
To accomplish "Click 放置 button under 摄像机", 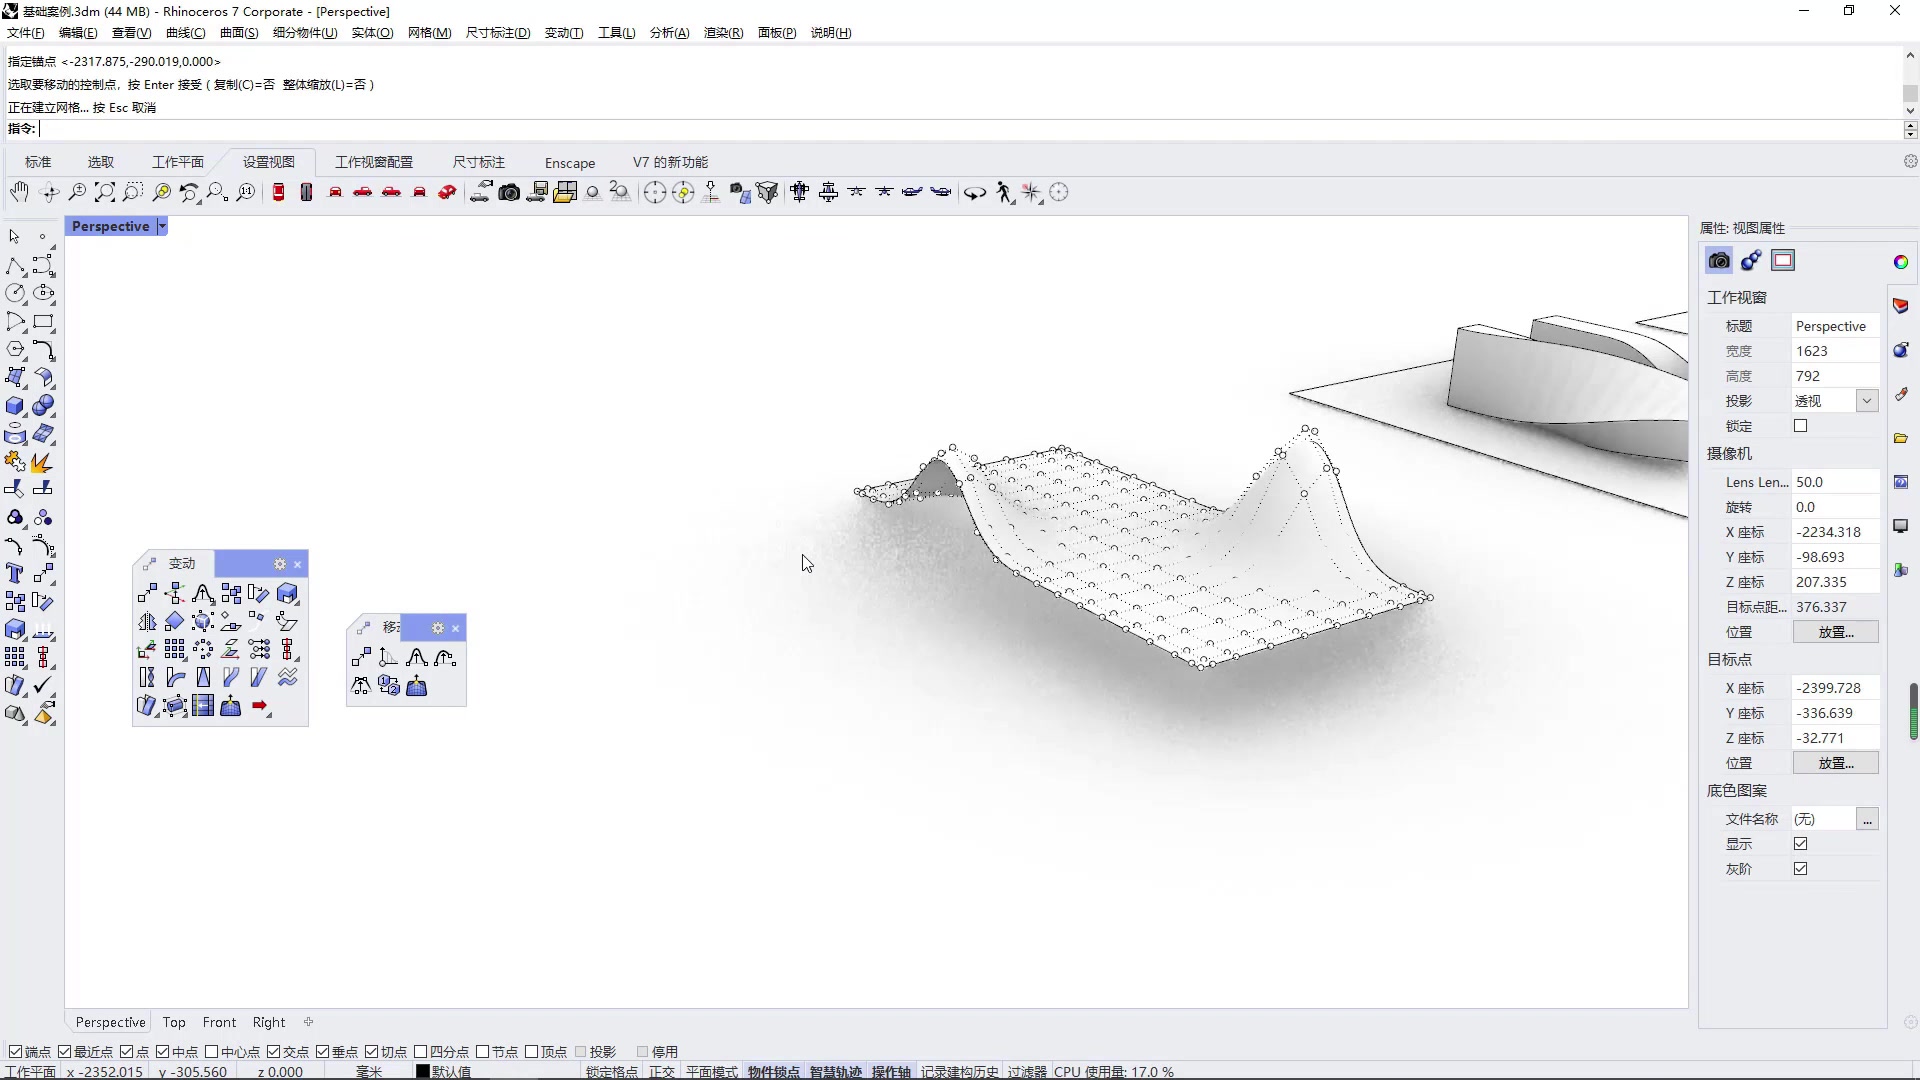I will [1835, 632].
